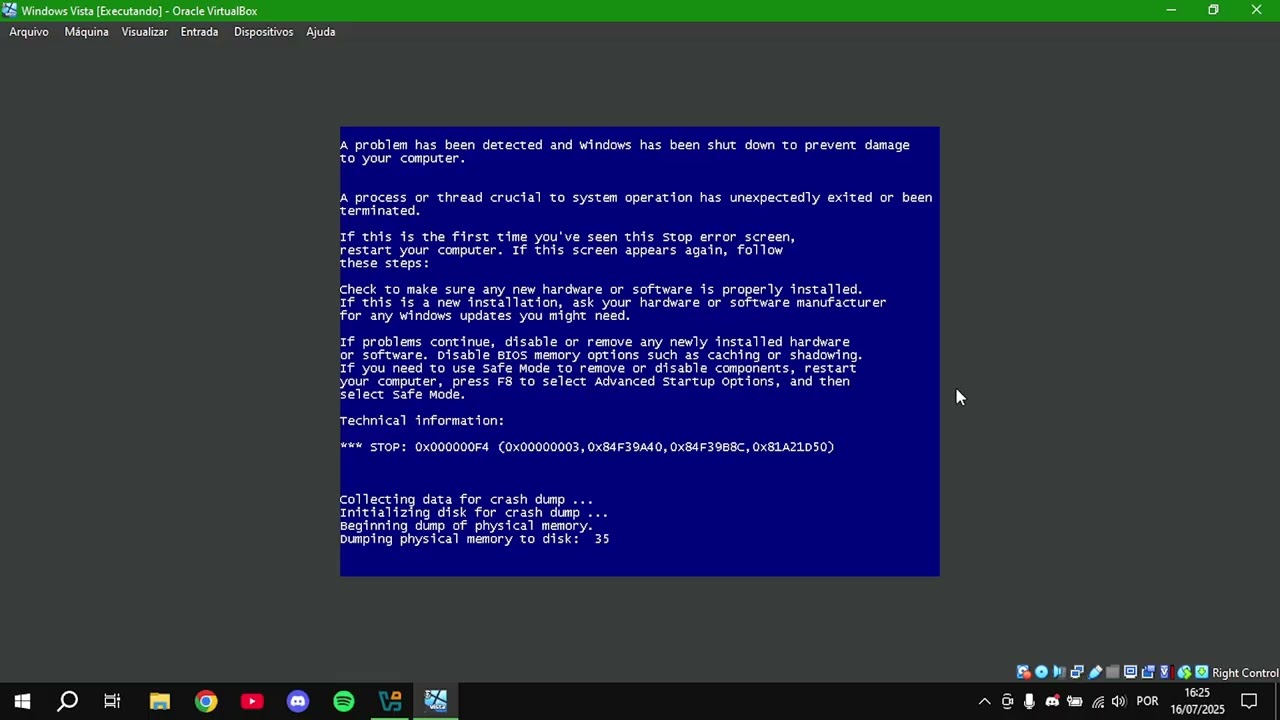This screenshot has height=720, width=1280.
Task: Open VirtualBox Manager taskbar icon
Action: 390,701
